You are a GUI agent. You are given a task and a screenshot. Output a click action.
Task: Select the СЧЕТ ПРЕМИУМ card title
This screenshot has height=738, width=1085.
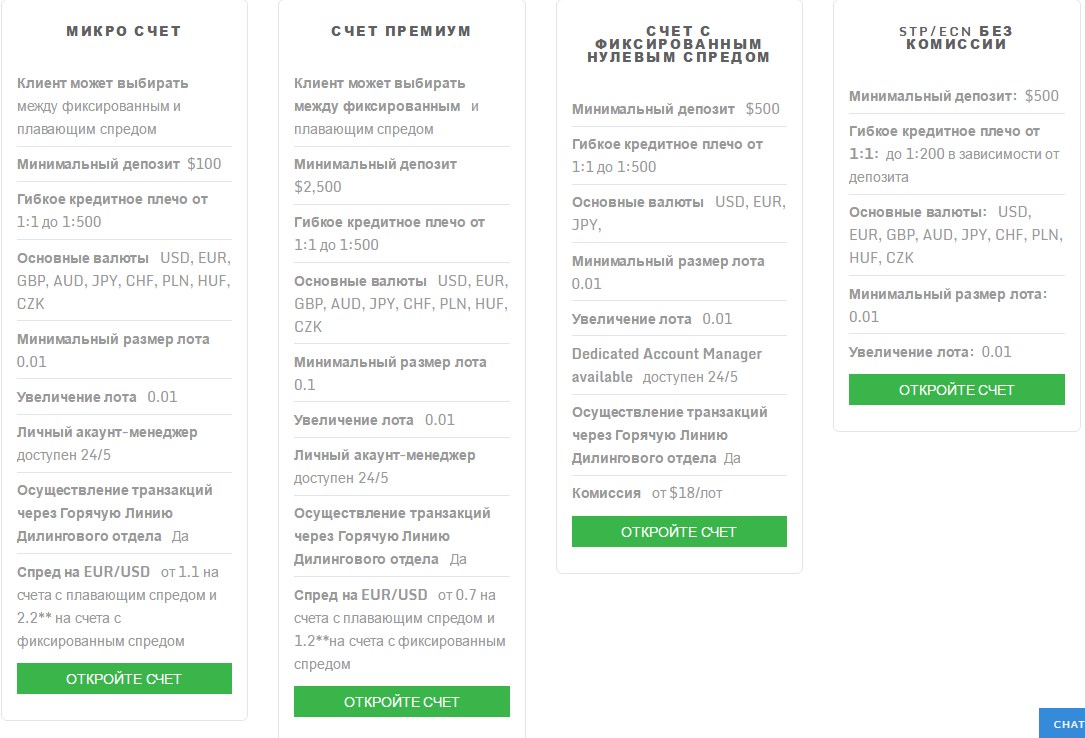[x=401, y=31]
